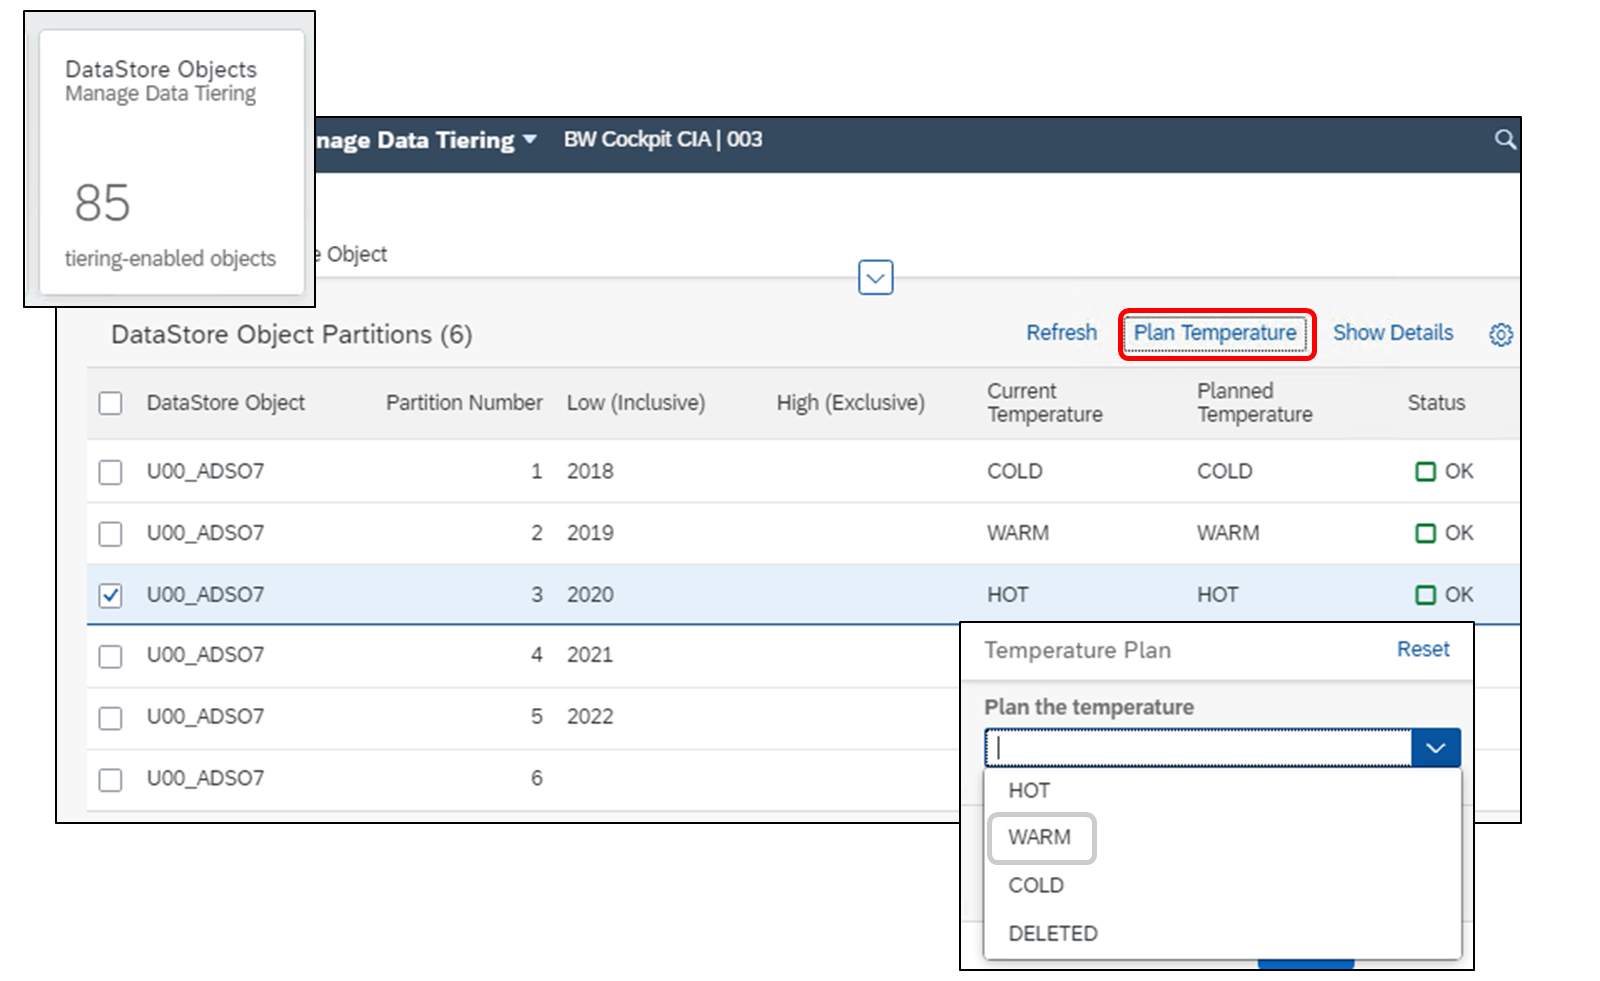Click BW Cockpit CIA | 003 header text
Viewport: 1600px width, 981px height.
tap(663, 139)
